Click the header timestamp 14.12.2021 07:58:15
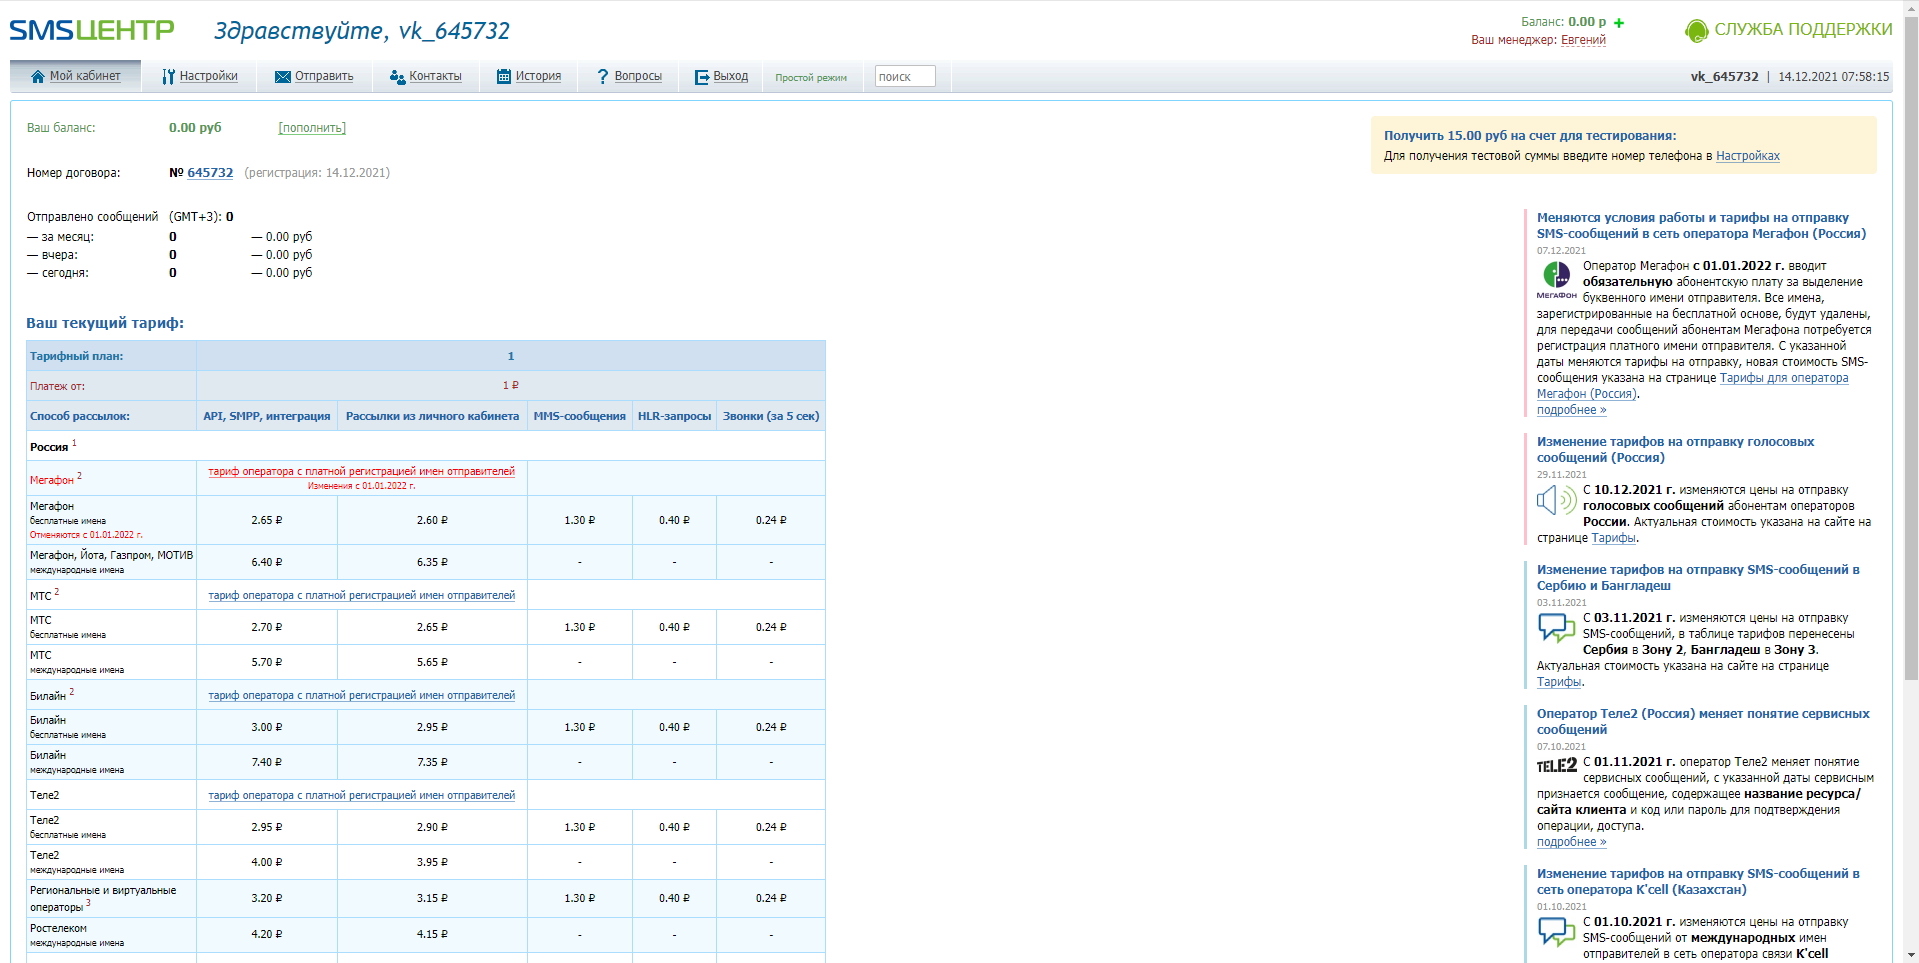 [x=1834, y=77]
